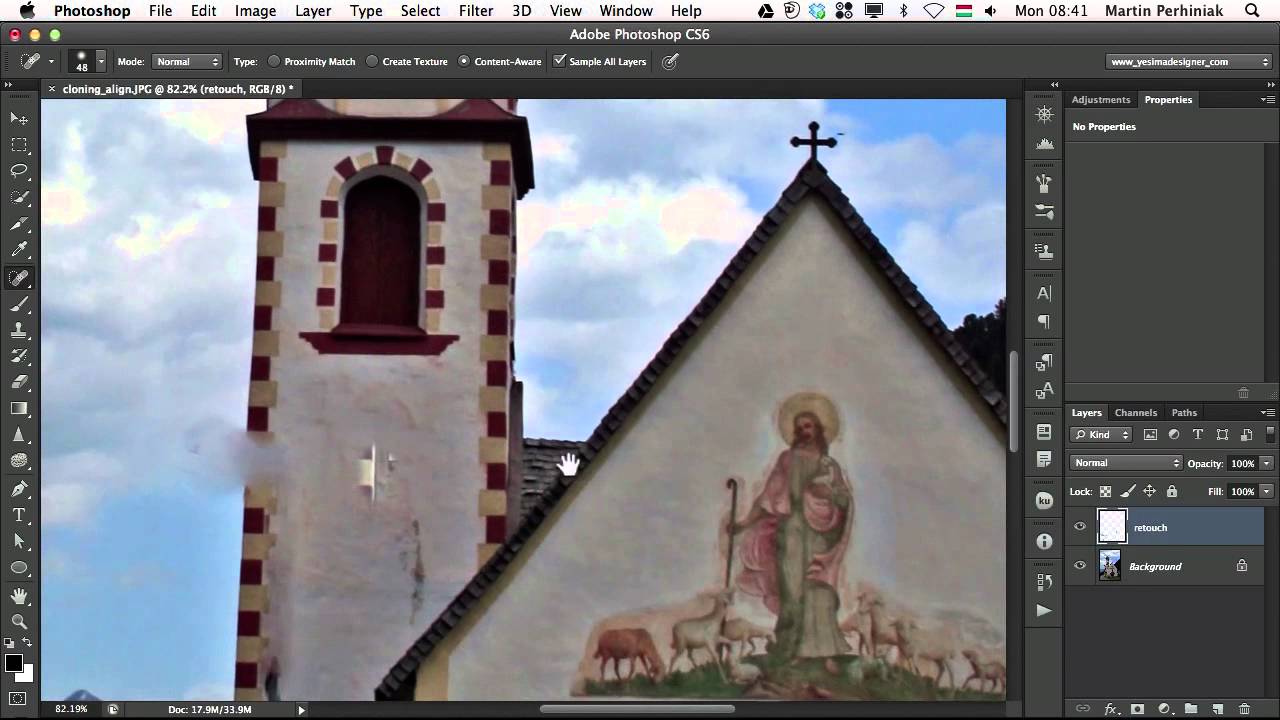Switch to the Channels tab
1280x720 pixels.
coord(1136,413)
